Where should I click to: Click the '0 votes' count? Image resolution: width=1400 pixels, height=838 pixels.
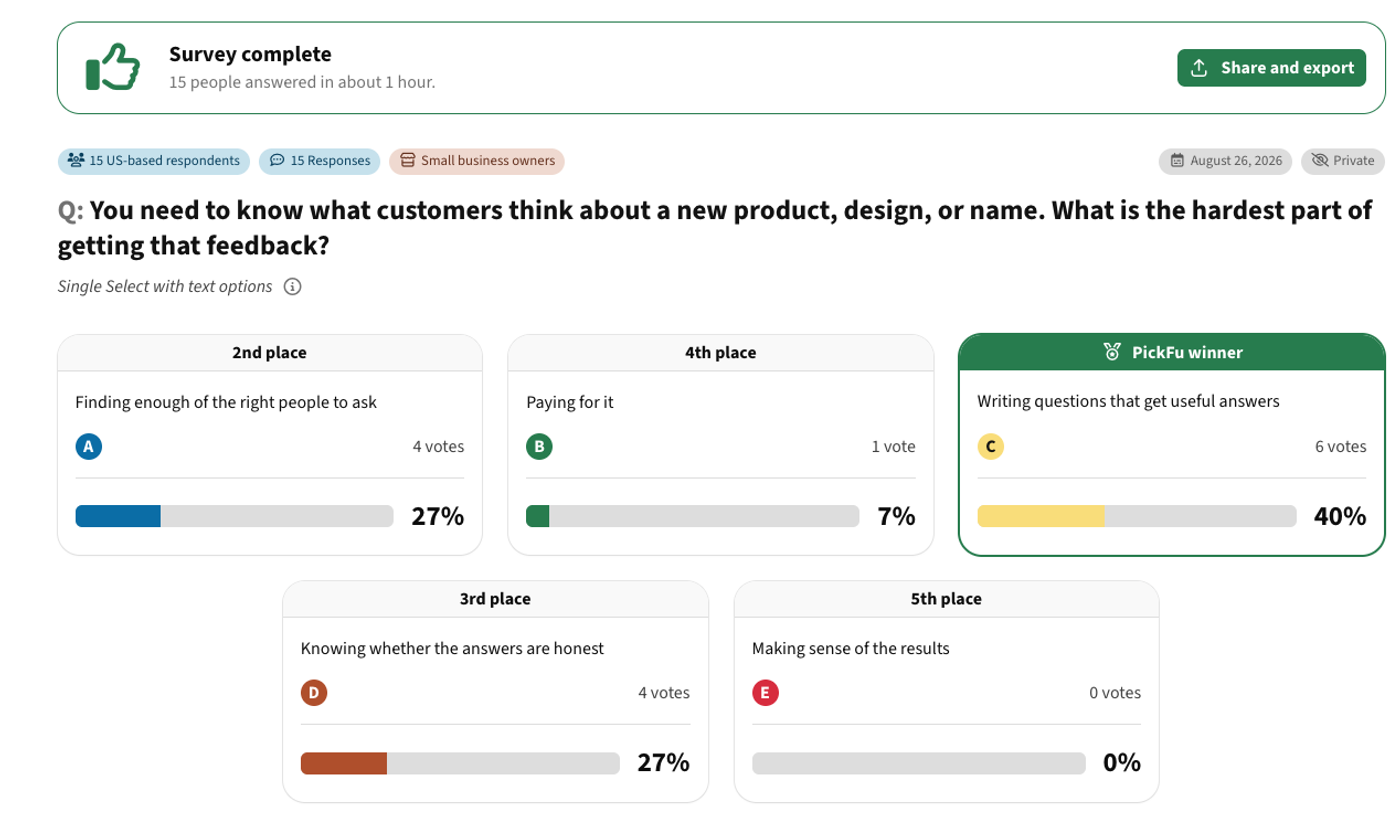[x=1115, y=692]
